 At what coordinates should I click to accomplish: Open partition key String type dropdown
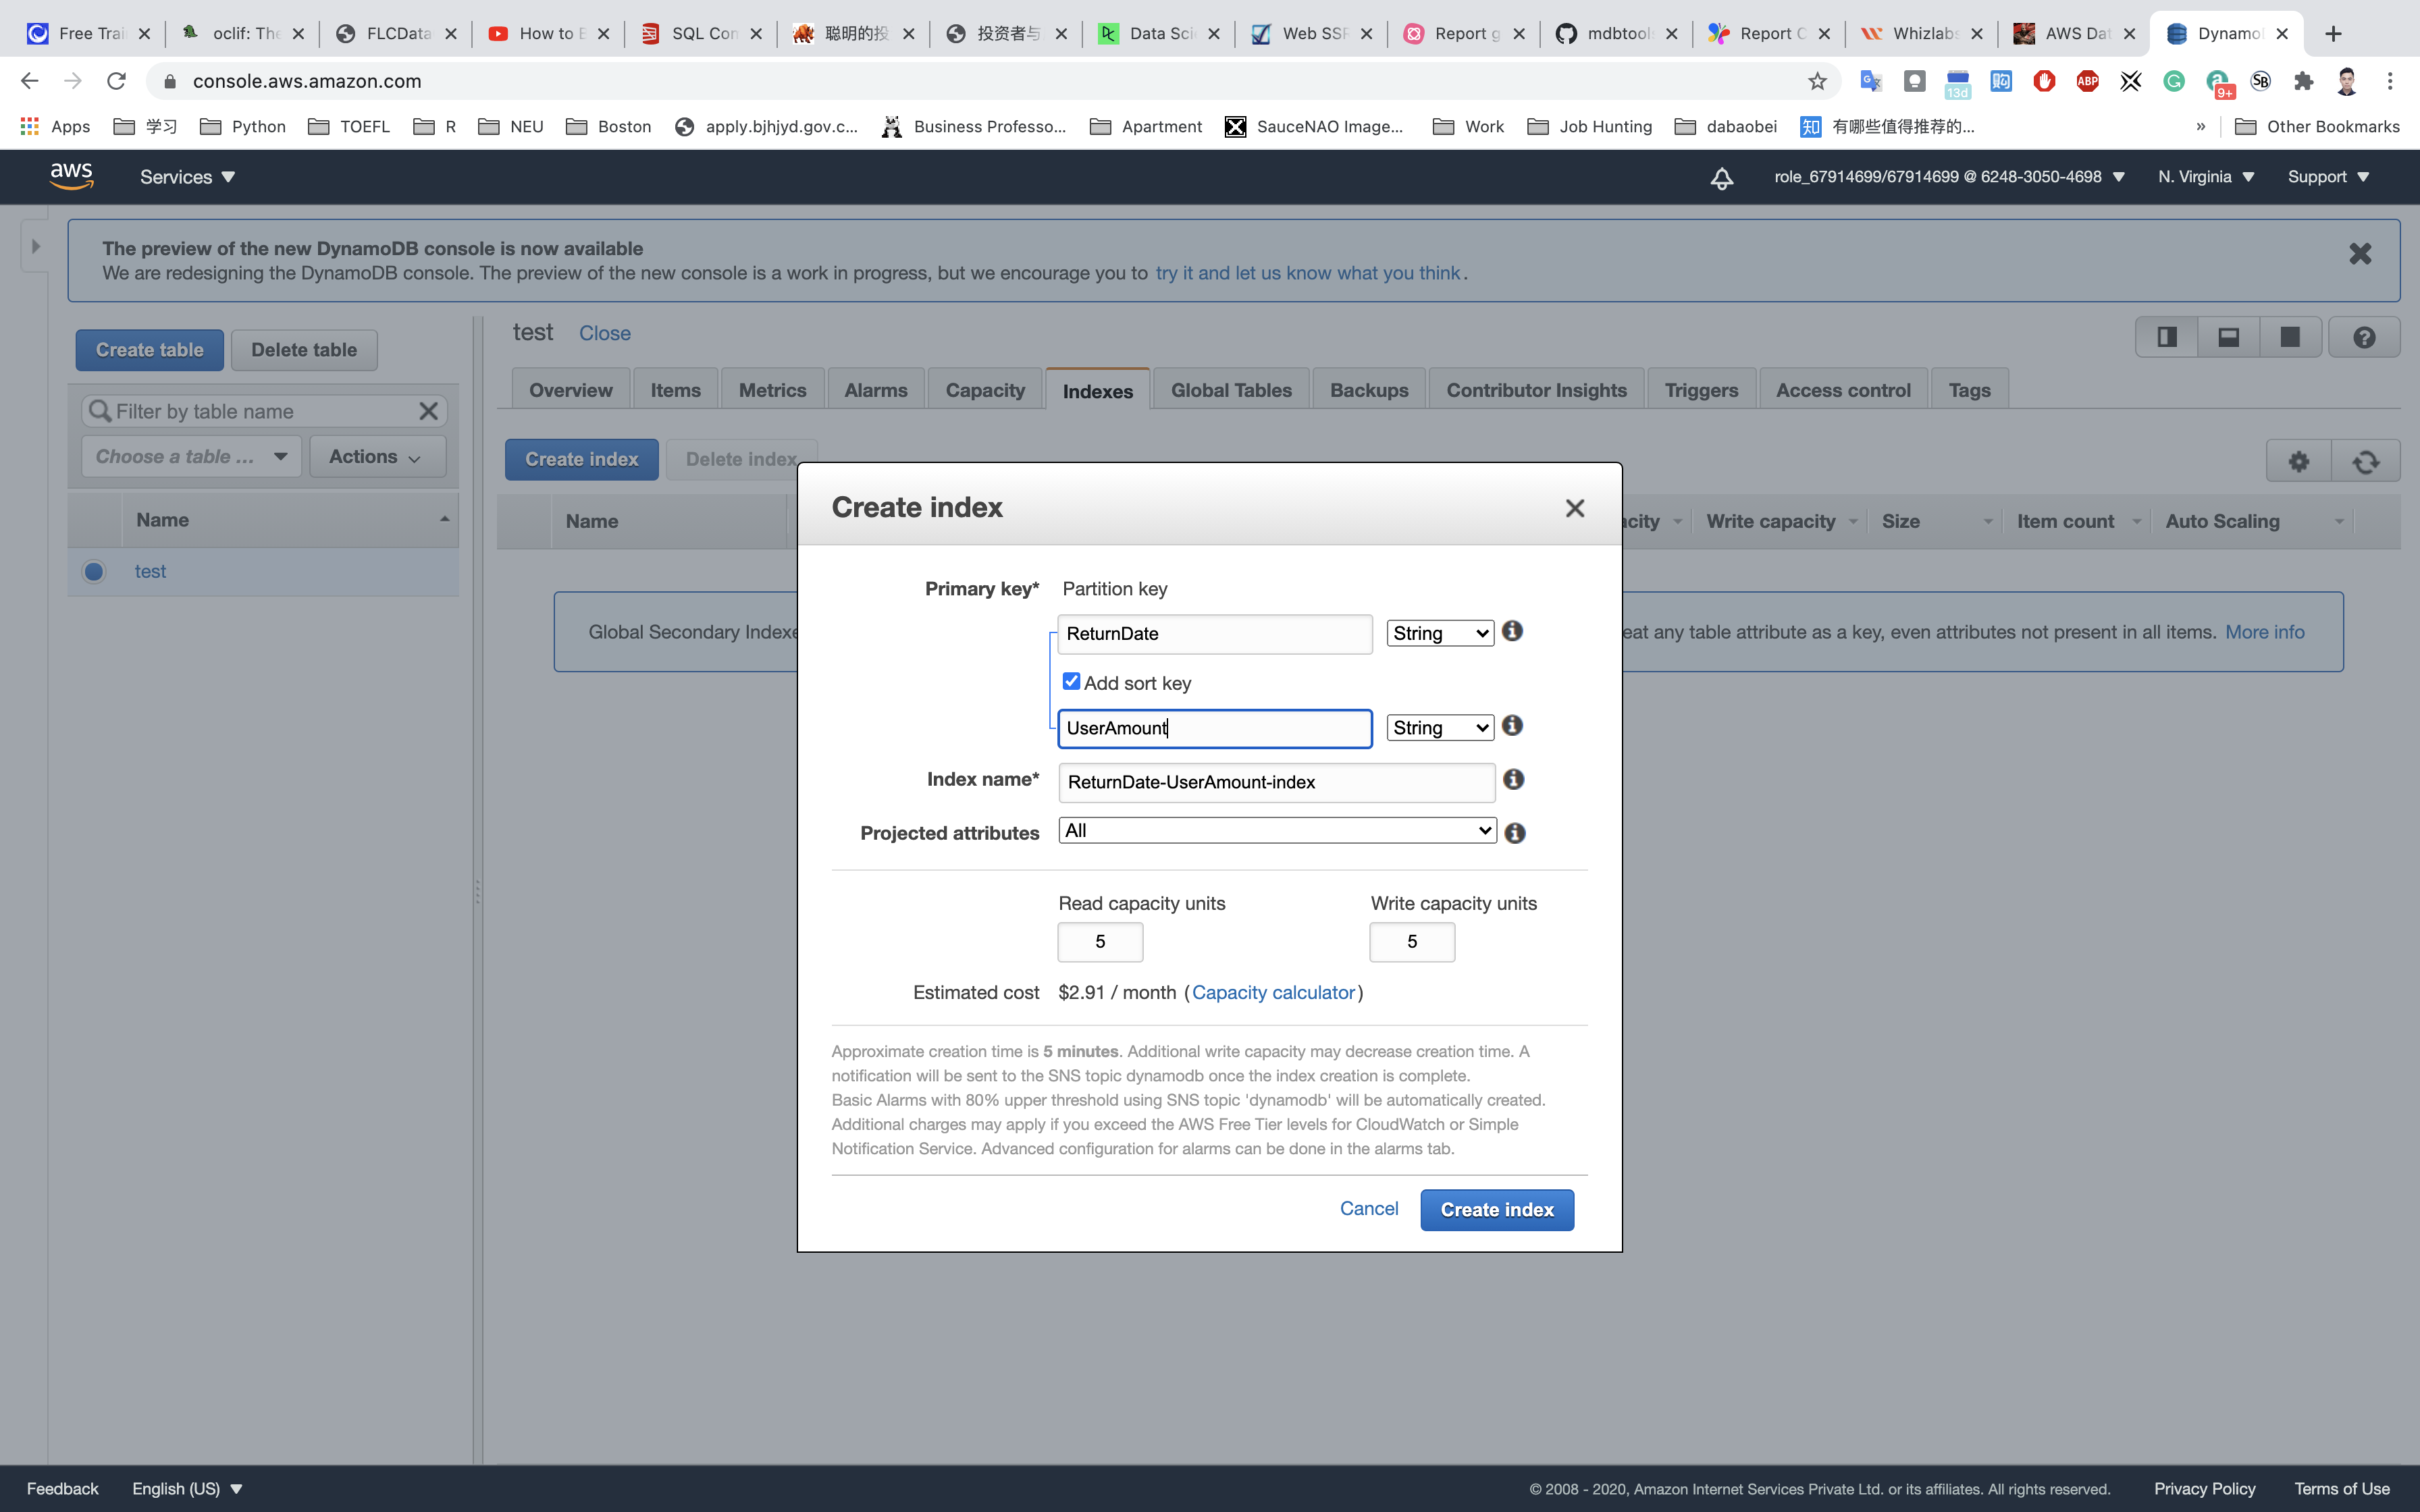coord(1440,633)
